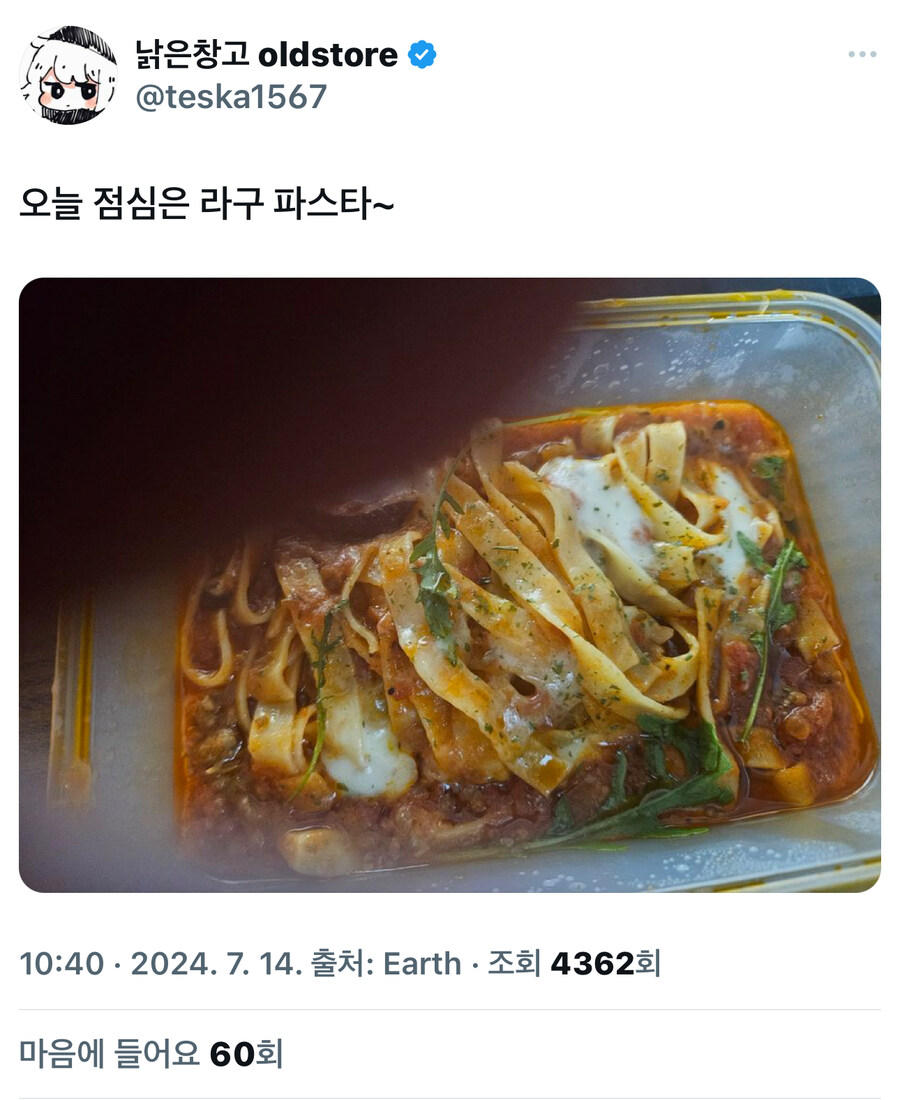Tap the plastic container rim in the photo

click(730, 309)
